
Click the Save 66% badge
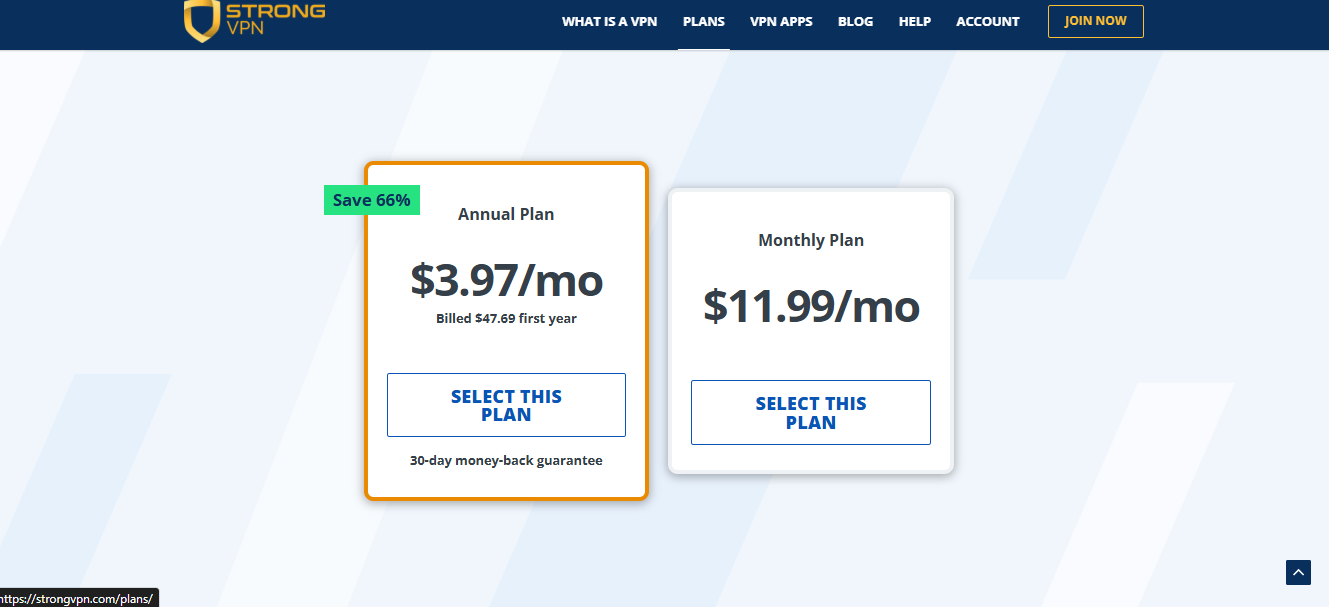(x=371, y=200)
